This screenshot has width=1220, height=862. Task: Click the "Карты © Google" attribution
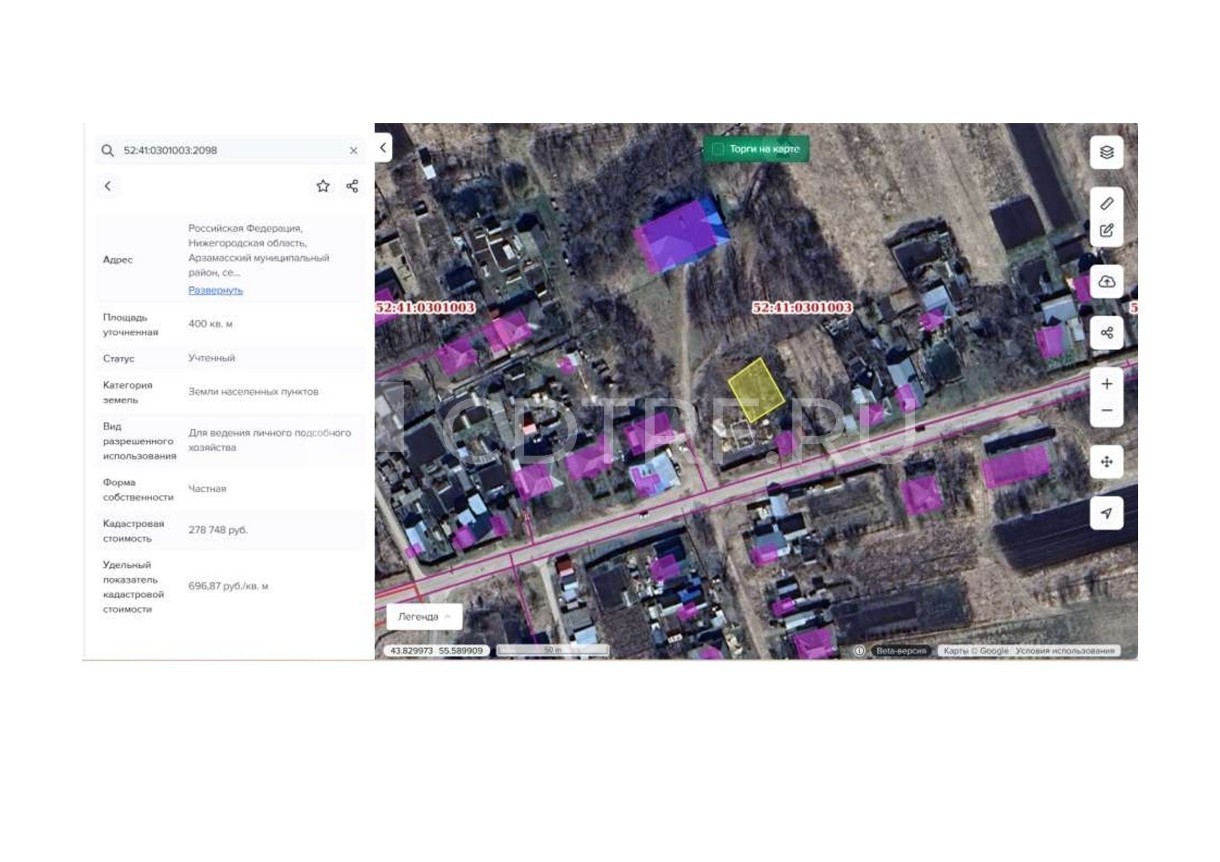[976, 651]
